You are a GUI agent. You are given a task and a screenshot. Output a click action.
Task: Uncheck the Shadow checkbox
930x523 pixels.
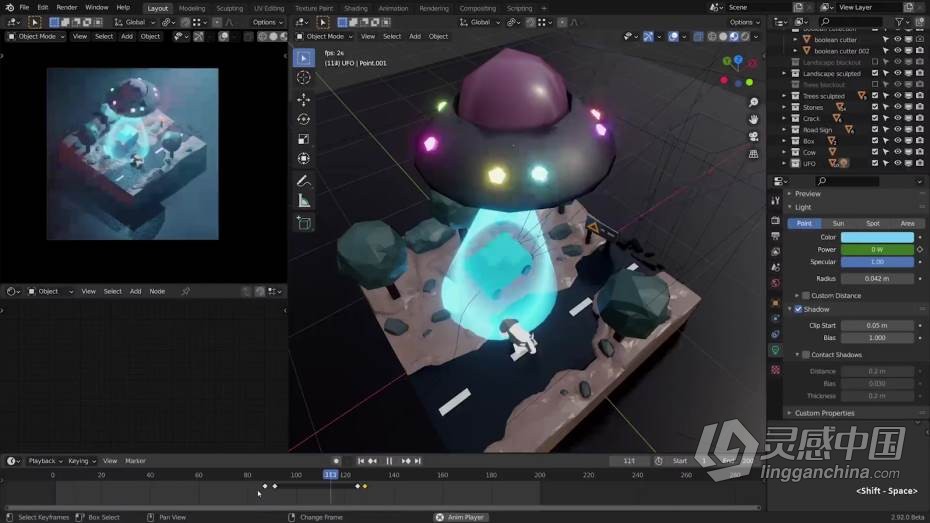pos(798,309)
